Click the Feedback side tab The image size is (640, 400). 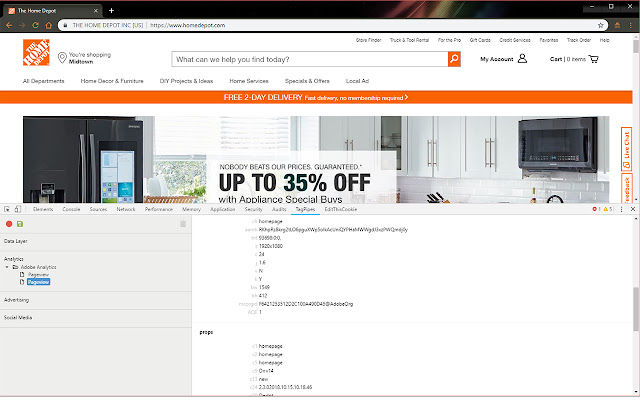click(x=626, y=189)
